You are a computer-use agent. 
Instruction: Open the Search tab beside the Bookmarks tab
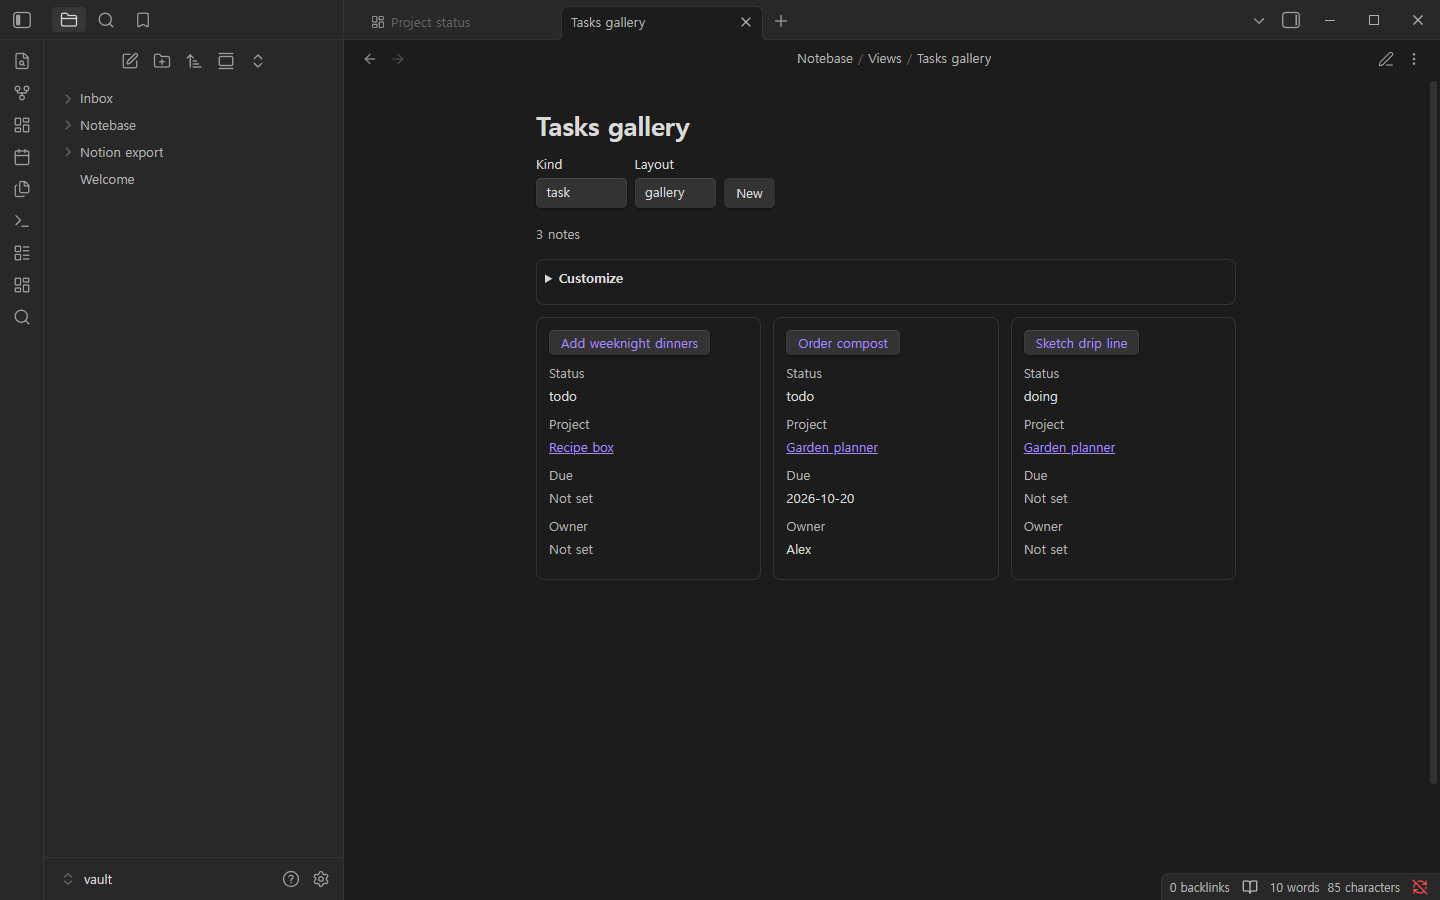(x=106, y=20)
